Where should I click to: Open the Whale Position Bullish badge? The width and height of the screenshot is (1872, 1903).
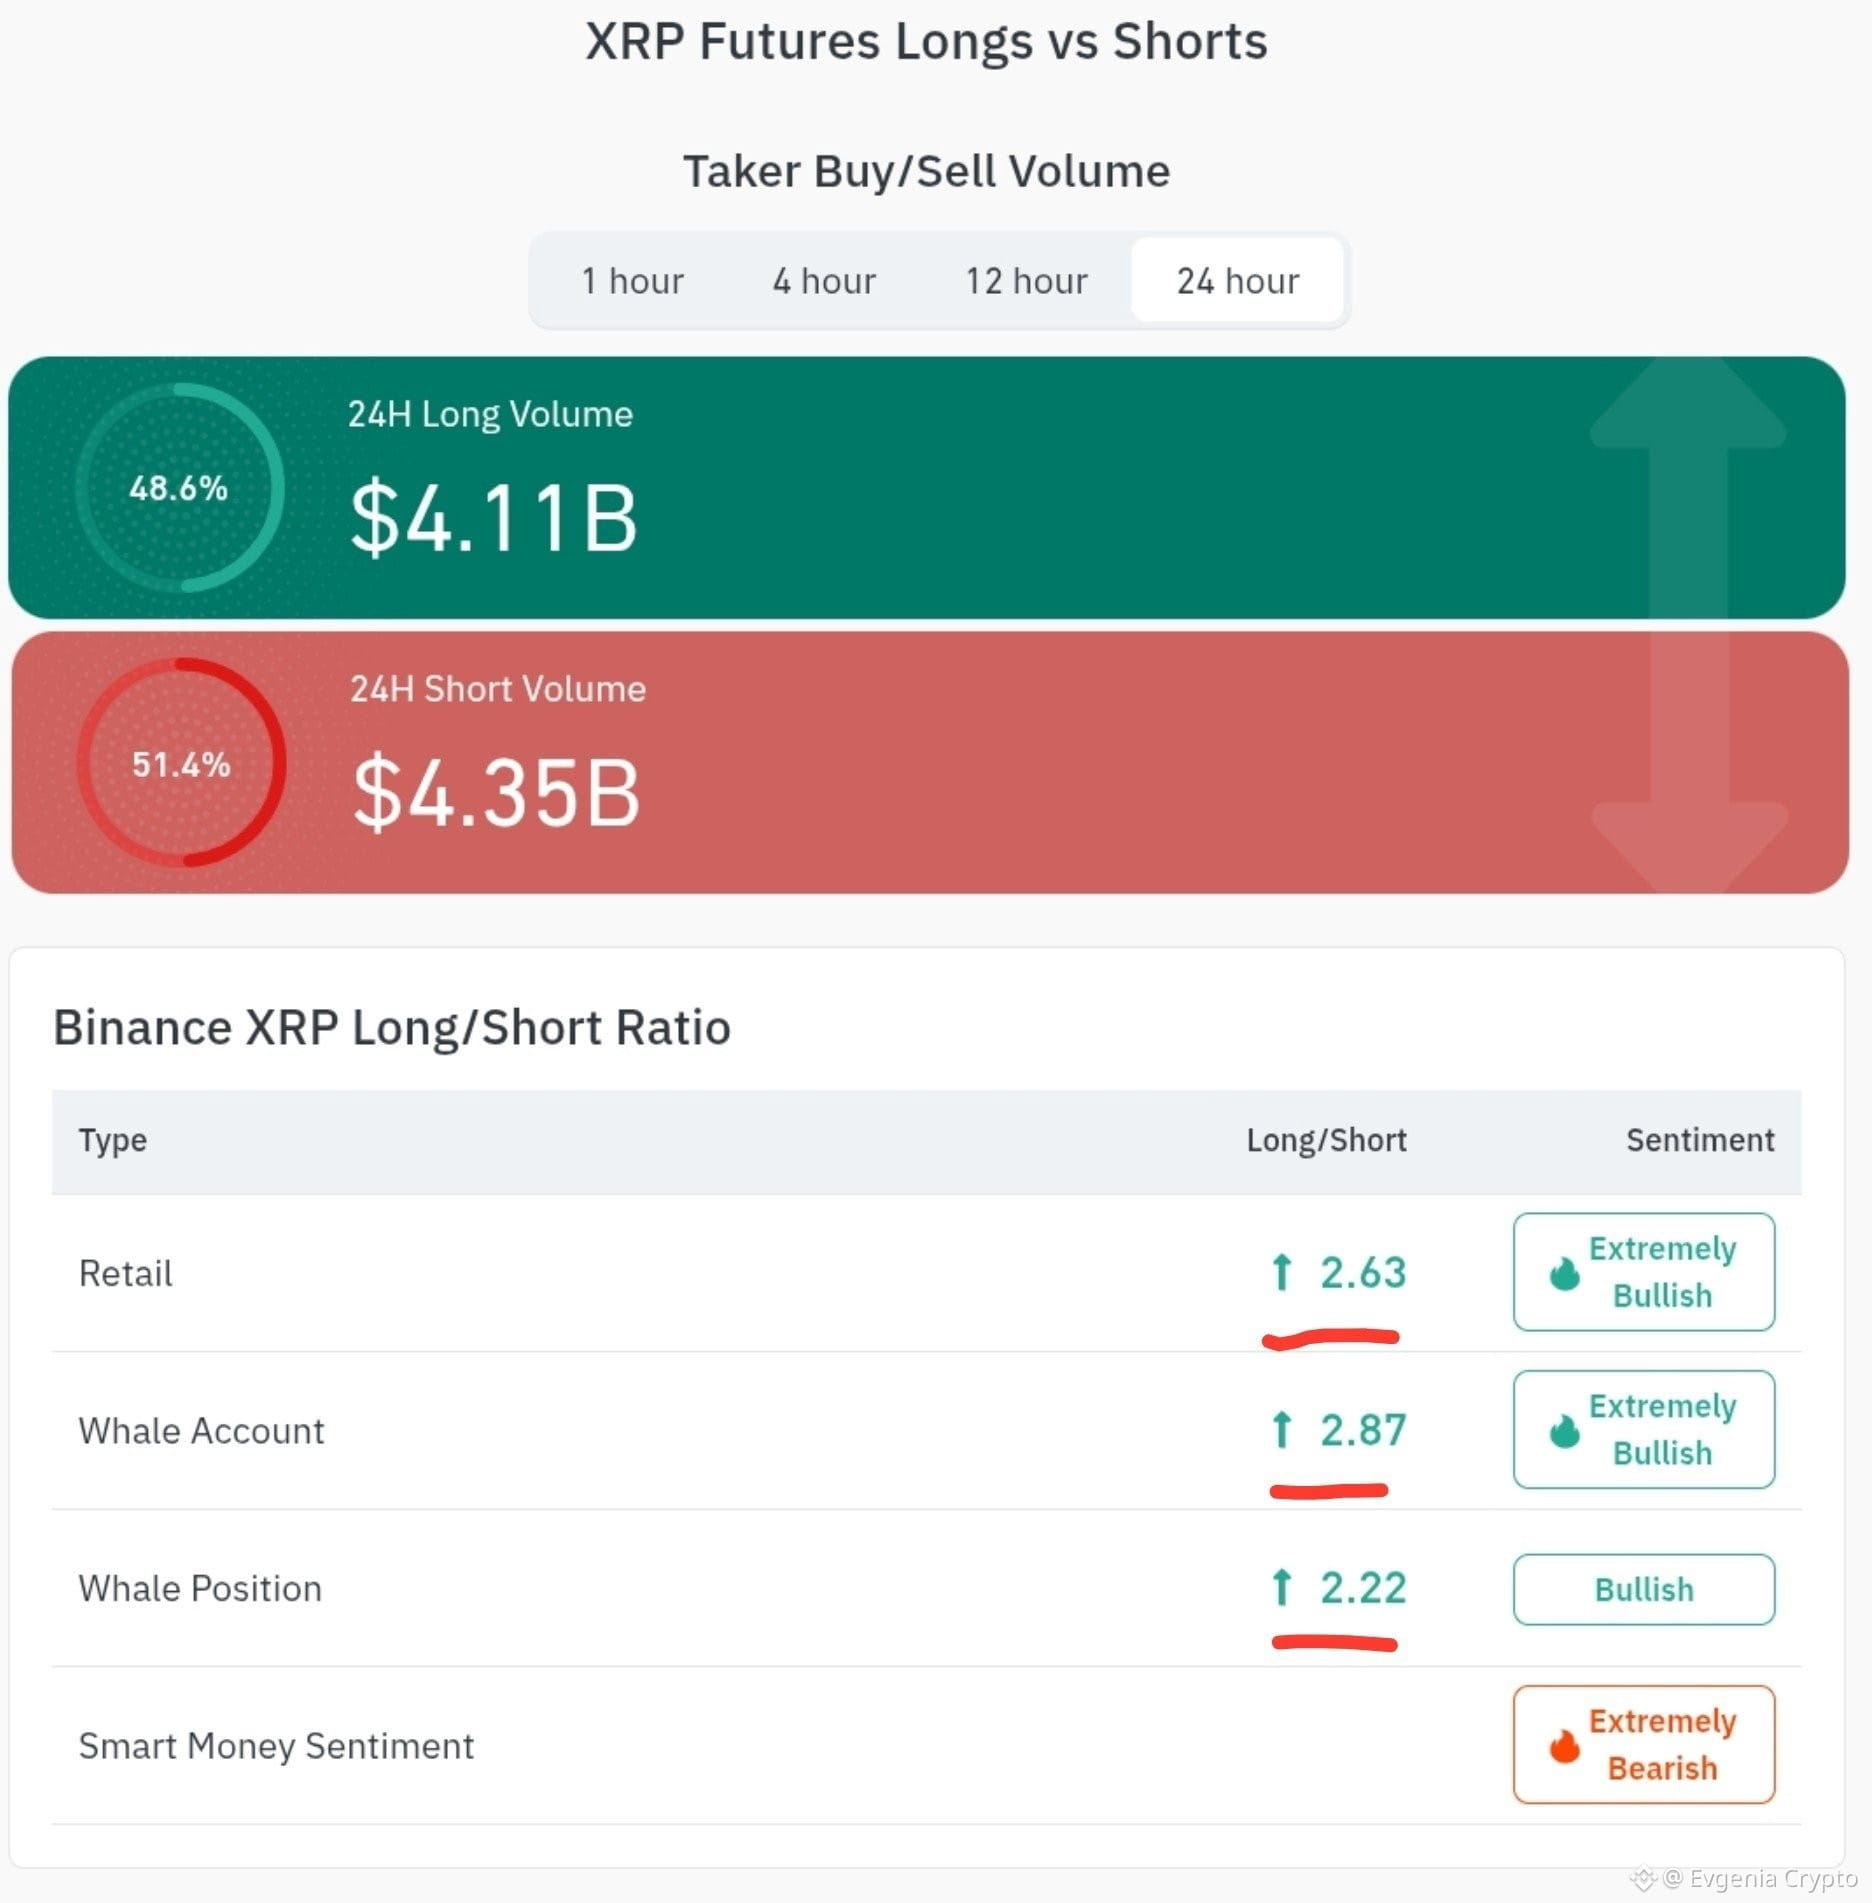tap(1644, 1589)
